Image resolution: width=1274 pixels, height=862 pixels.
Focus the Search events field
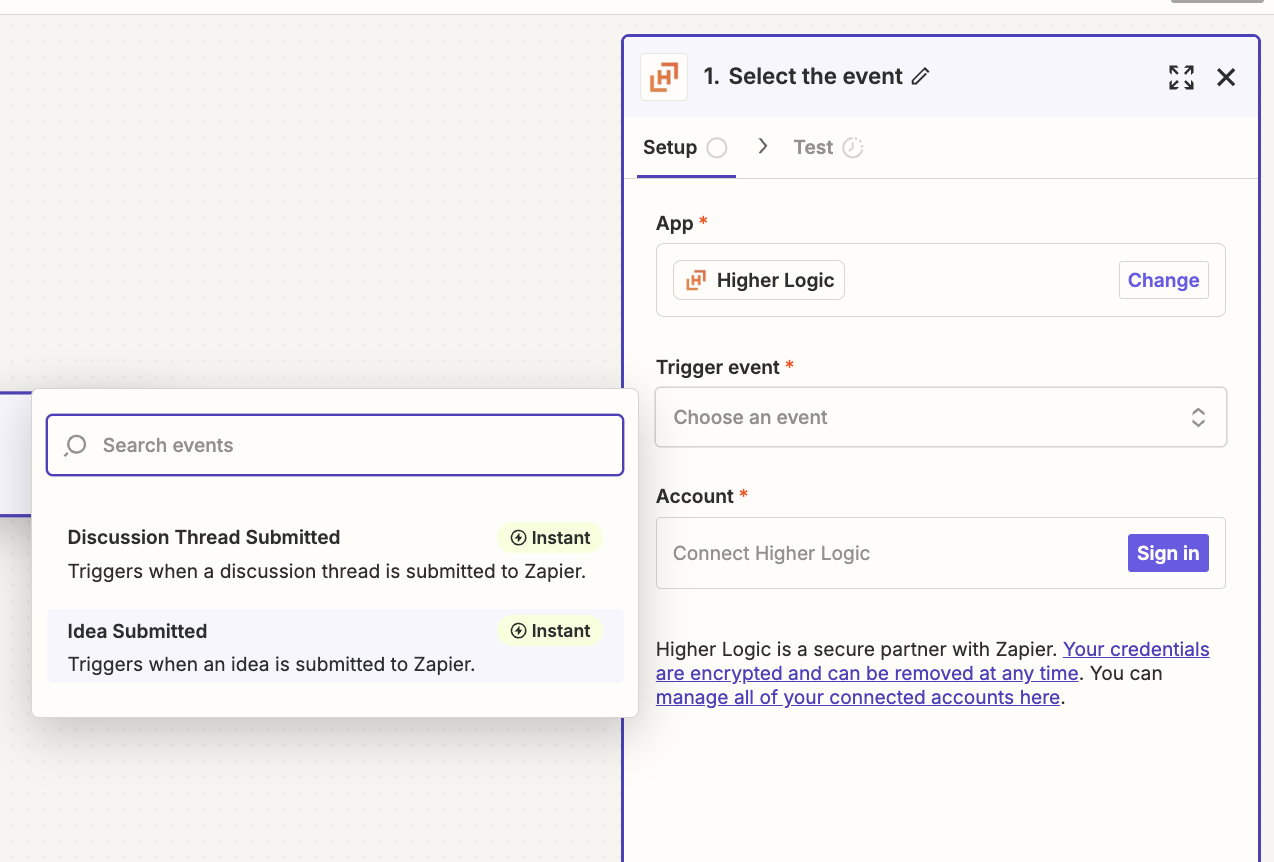tap(335, 445)
